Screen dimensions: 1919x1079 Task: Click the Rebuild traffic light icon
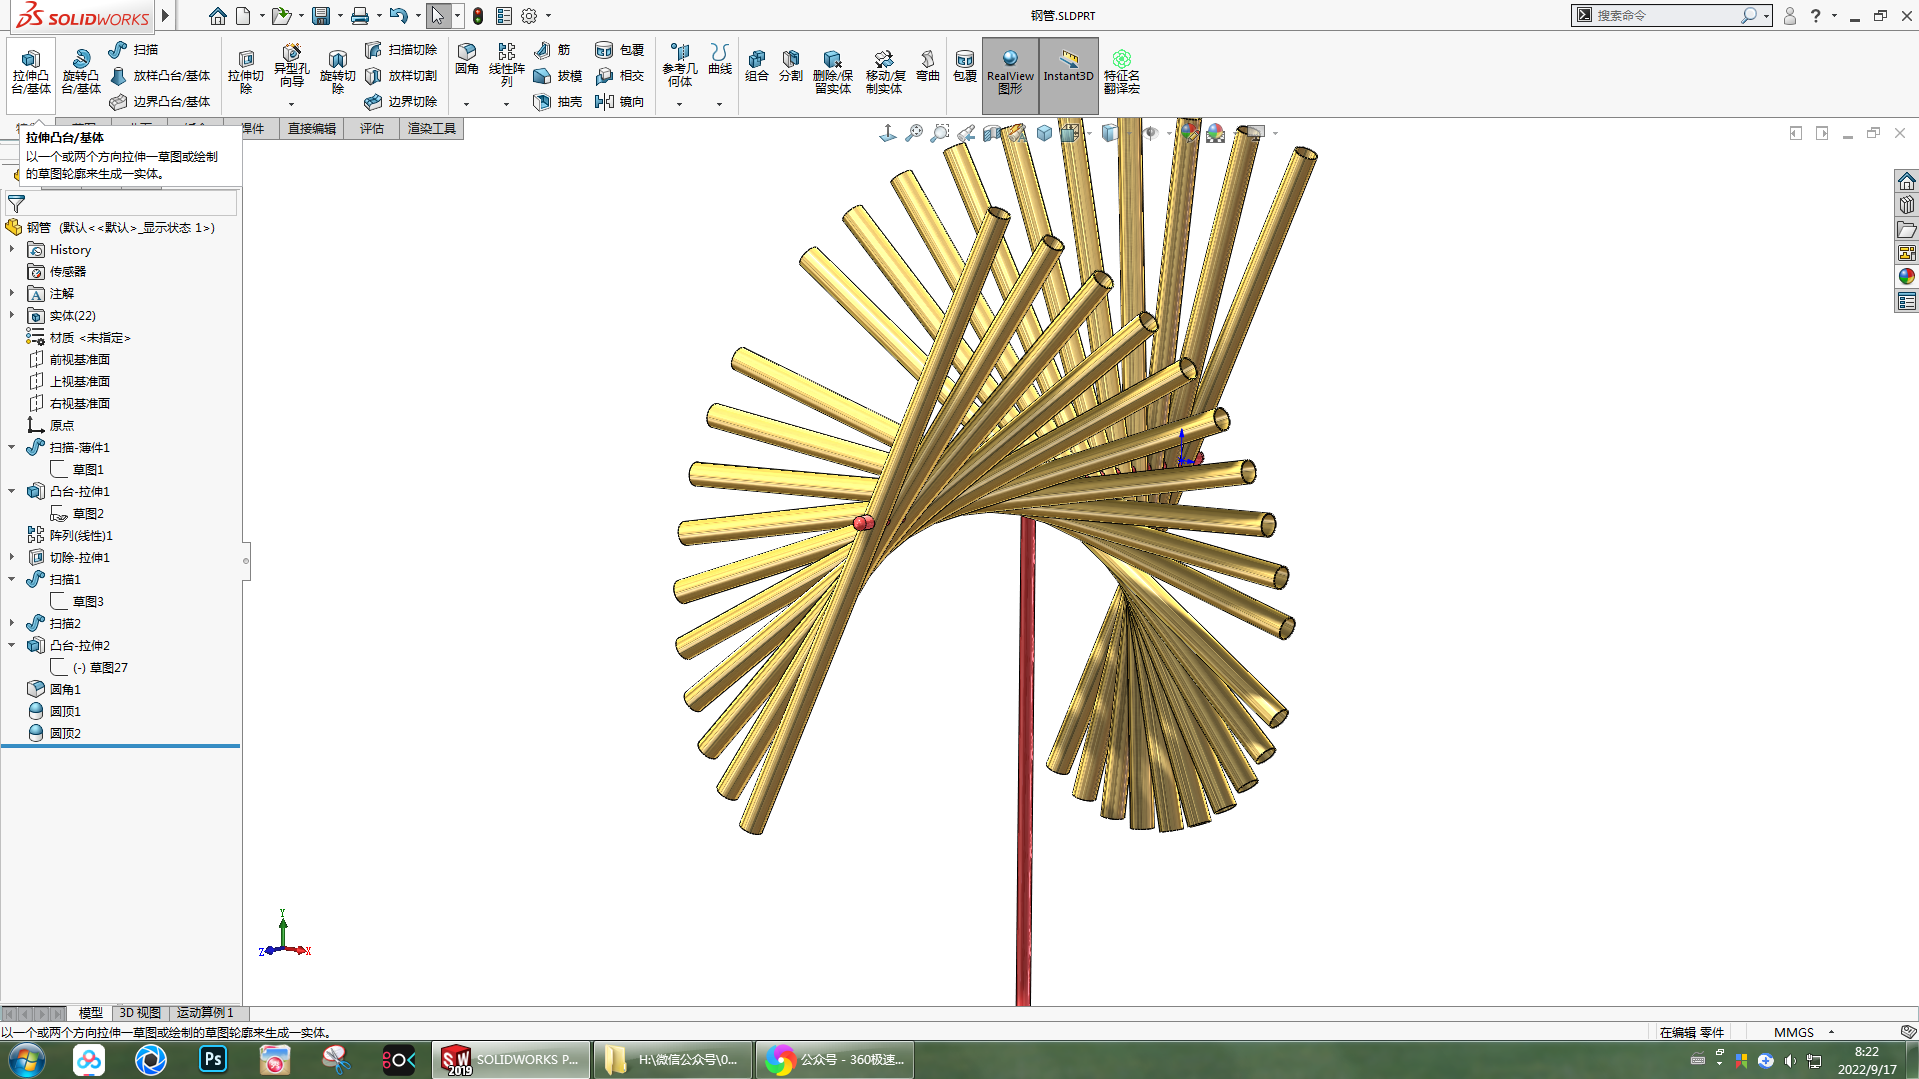(478, 16)
